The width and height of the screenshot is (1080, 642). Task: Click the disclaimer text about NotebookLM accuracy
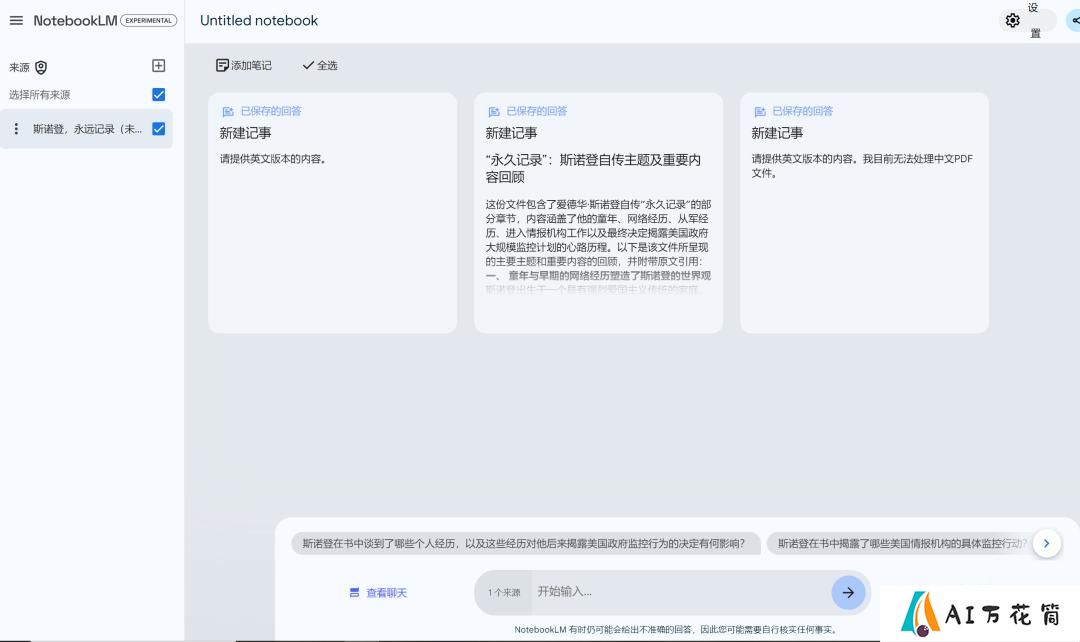point(676,630)
